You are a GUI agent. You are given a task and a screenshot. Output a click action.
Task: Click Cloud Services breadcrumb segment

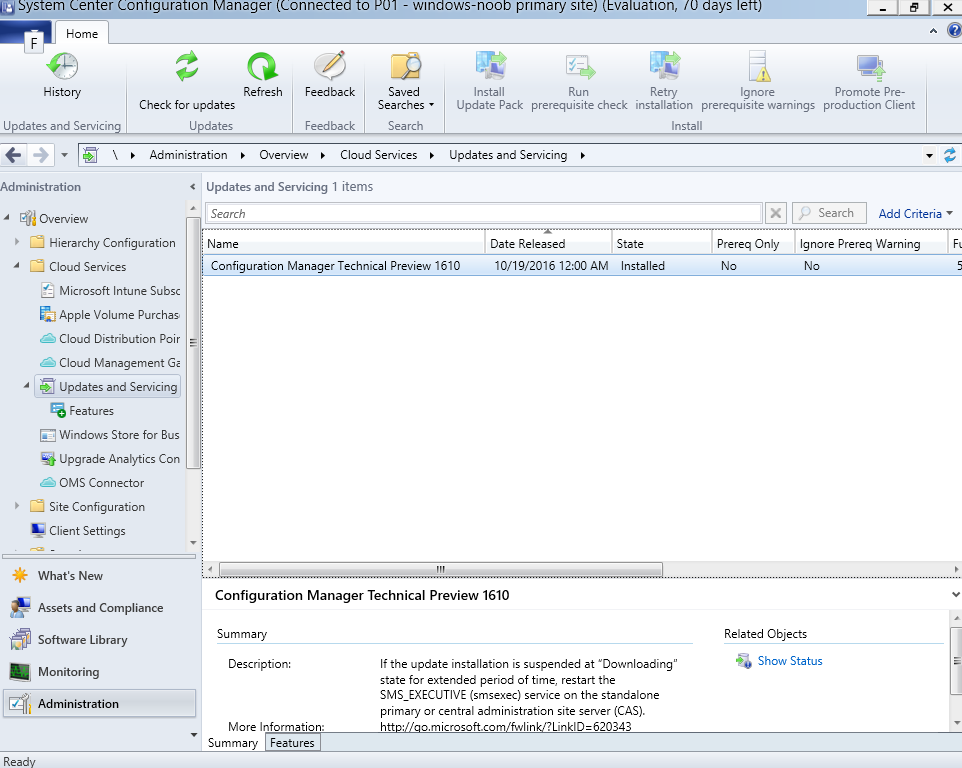[x=379, y=155]
